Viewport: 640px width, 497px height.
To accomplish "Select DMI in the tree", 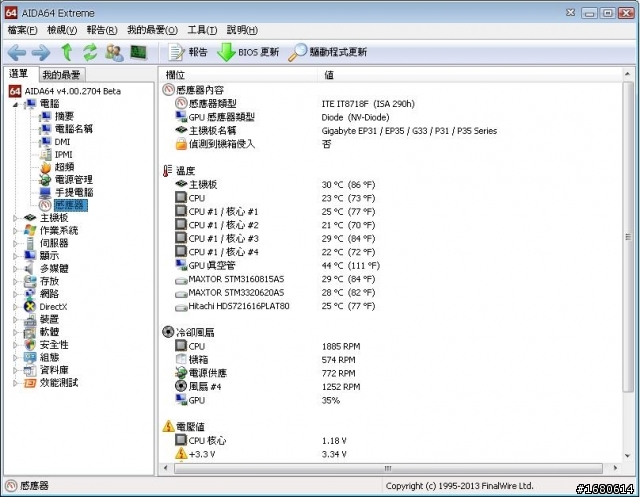I will pos(62,142).
